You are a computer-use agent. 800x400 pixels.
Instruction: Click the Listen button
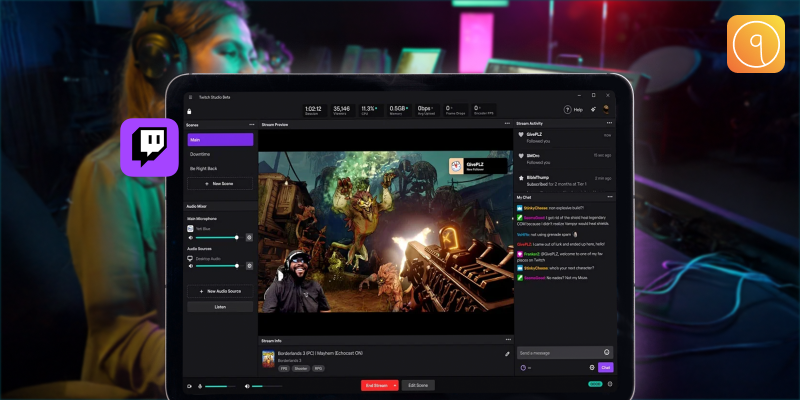pyautogui.click(x=220, y=307)
